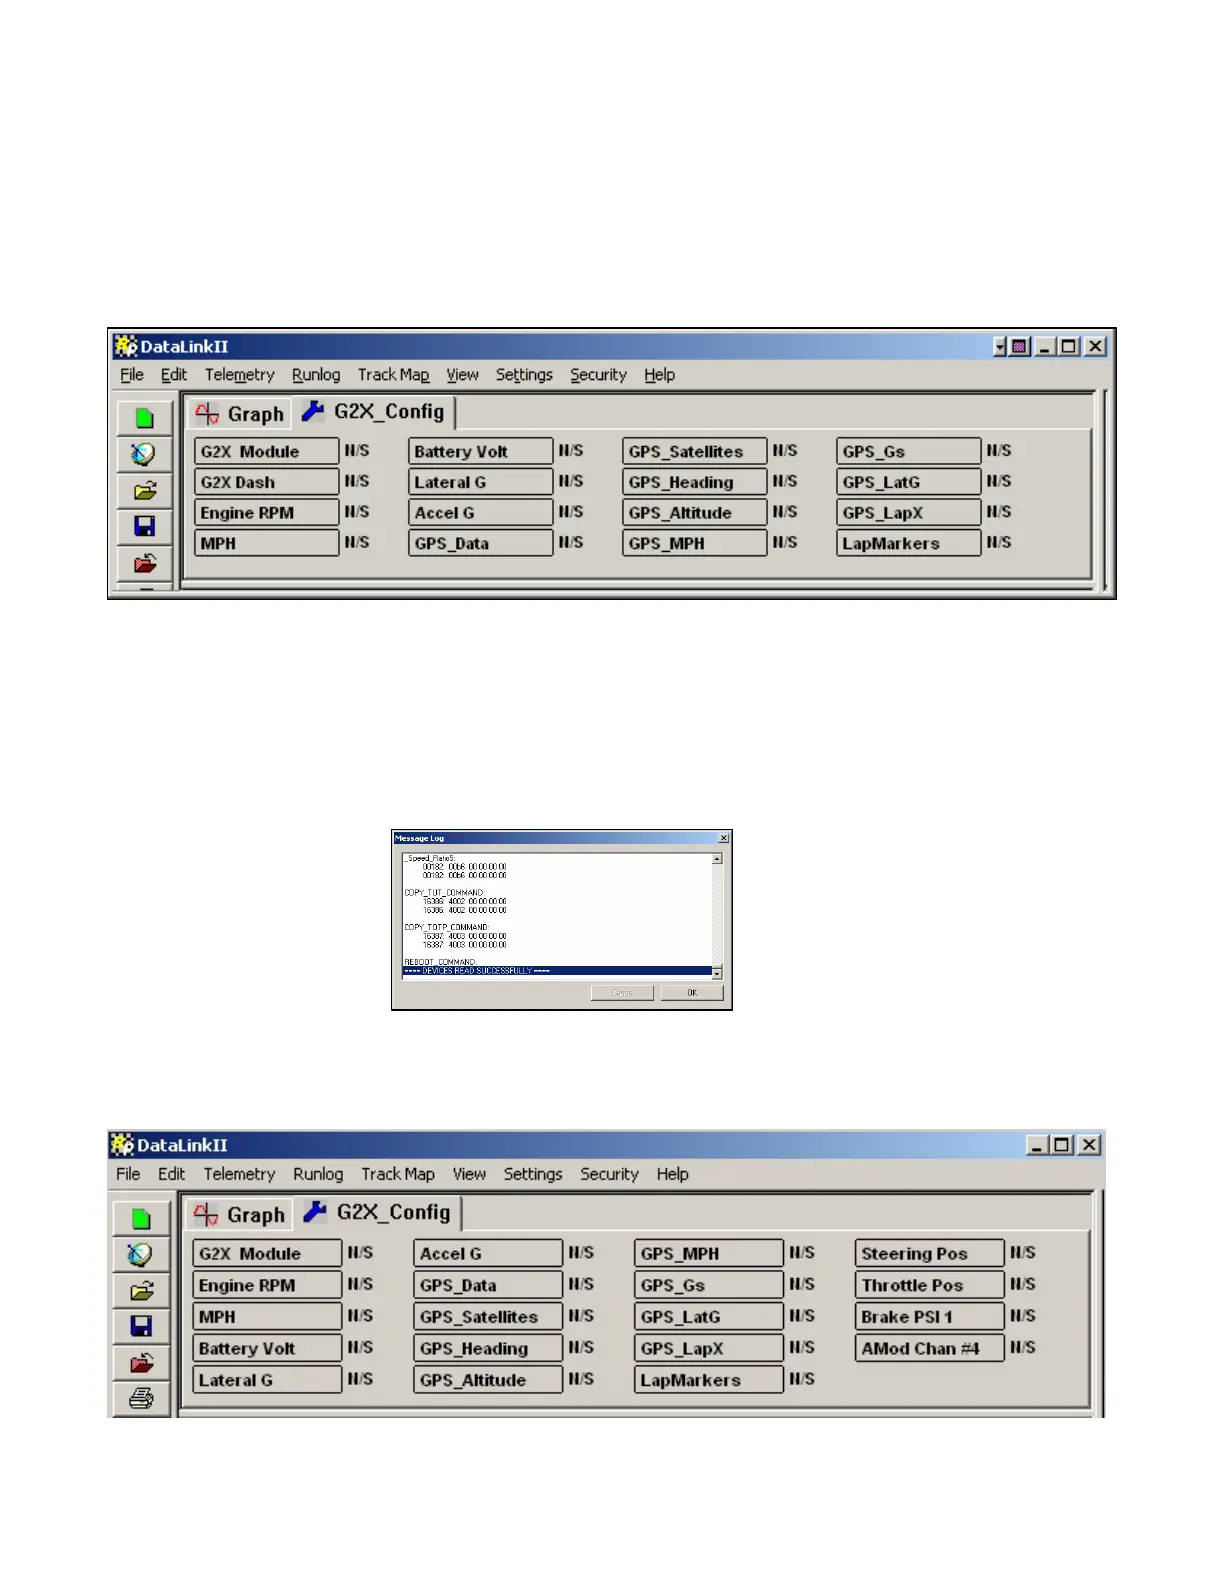Click DataLinkII app icon in lower title bar
This screenshot has height=1584, width=1224.
pos(122,1144)
